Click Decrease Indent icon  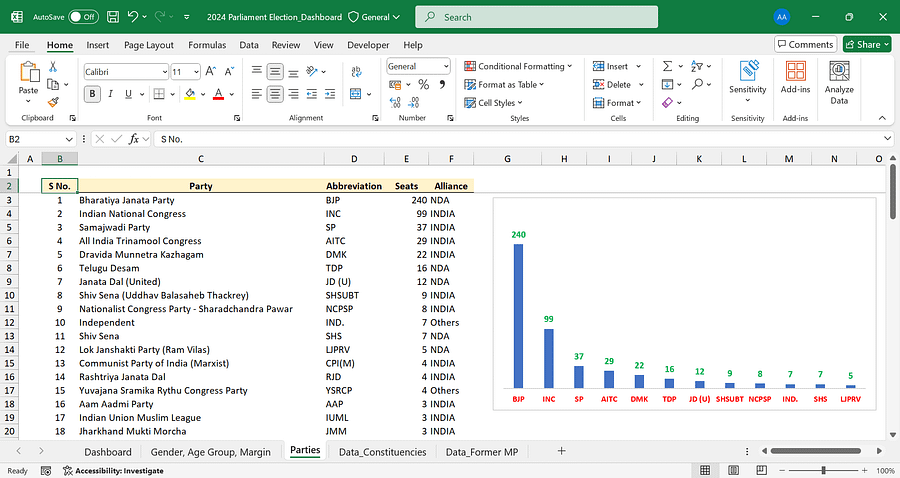click(312, 94)
